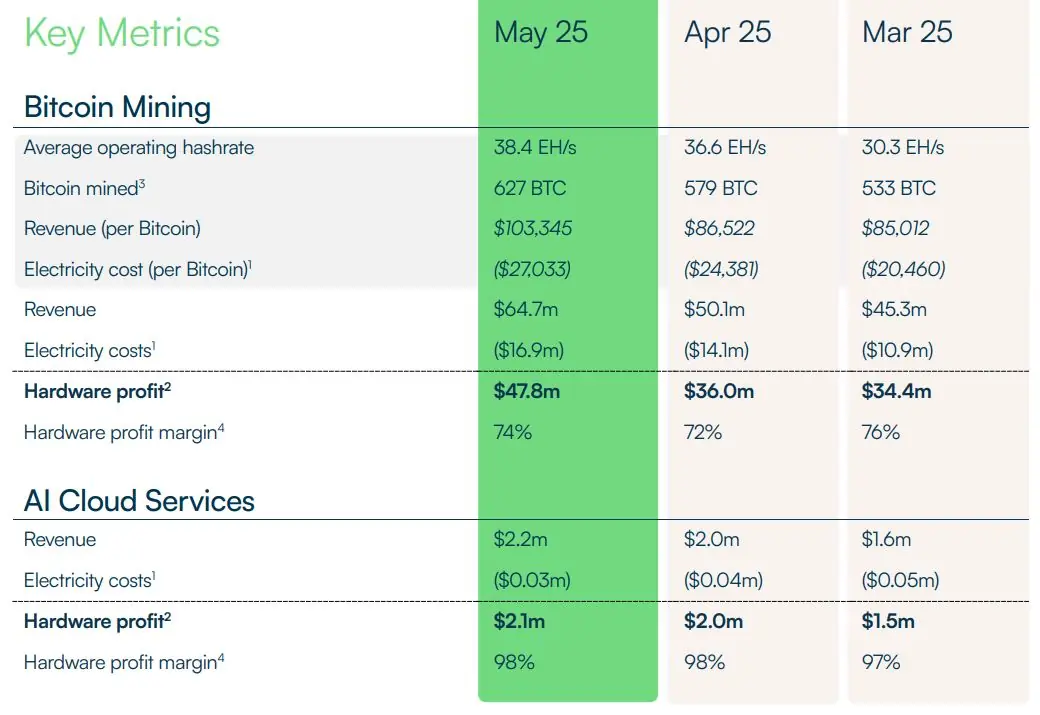
Task: Click the bold $47.8m hardware profit
Action: tap(527, 391)
